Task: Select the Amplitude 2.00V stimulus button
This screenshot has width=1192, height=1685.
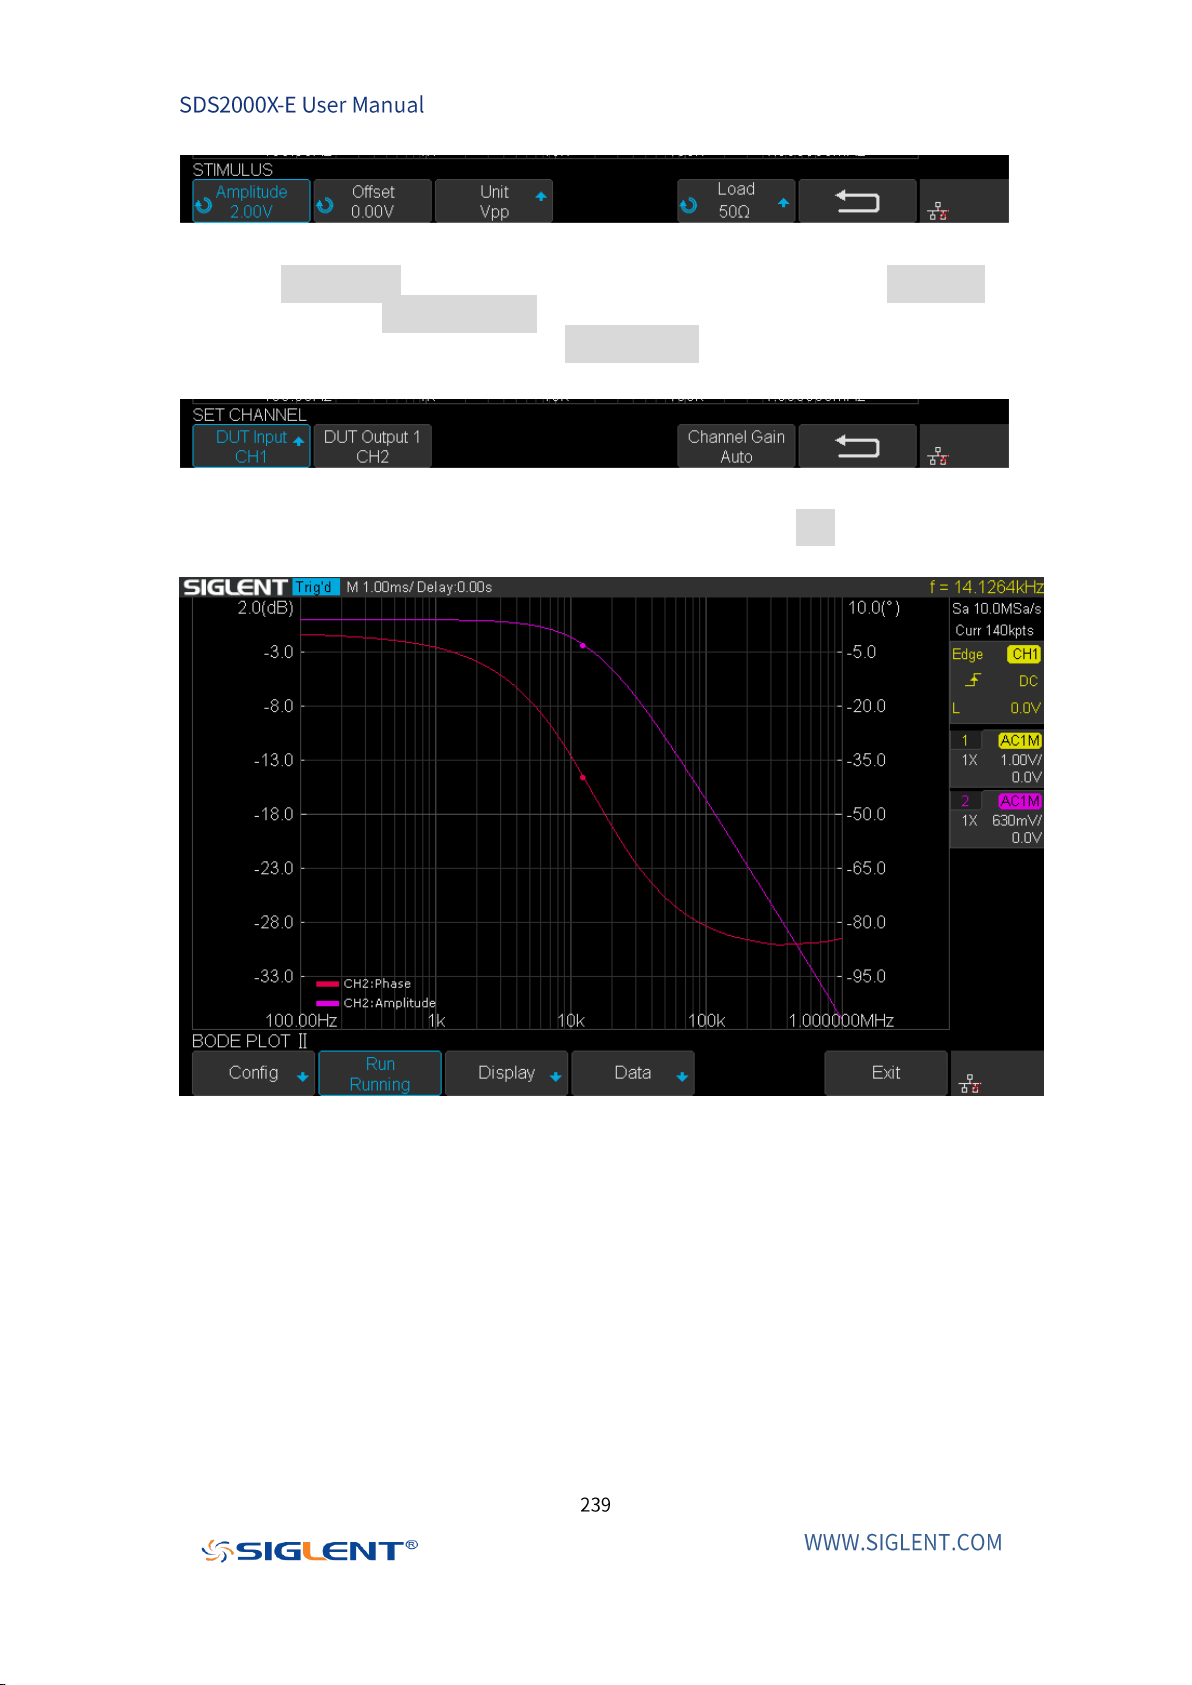Action: pyautogui.click(x=251, y=201)
